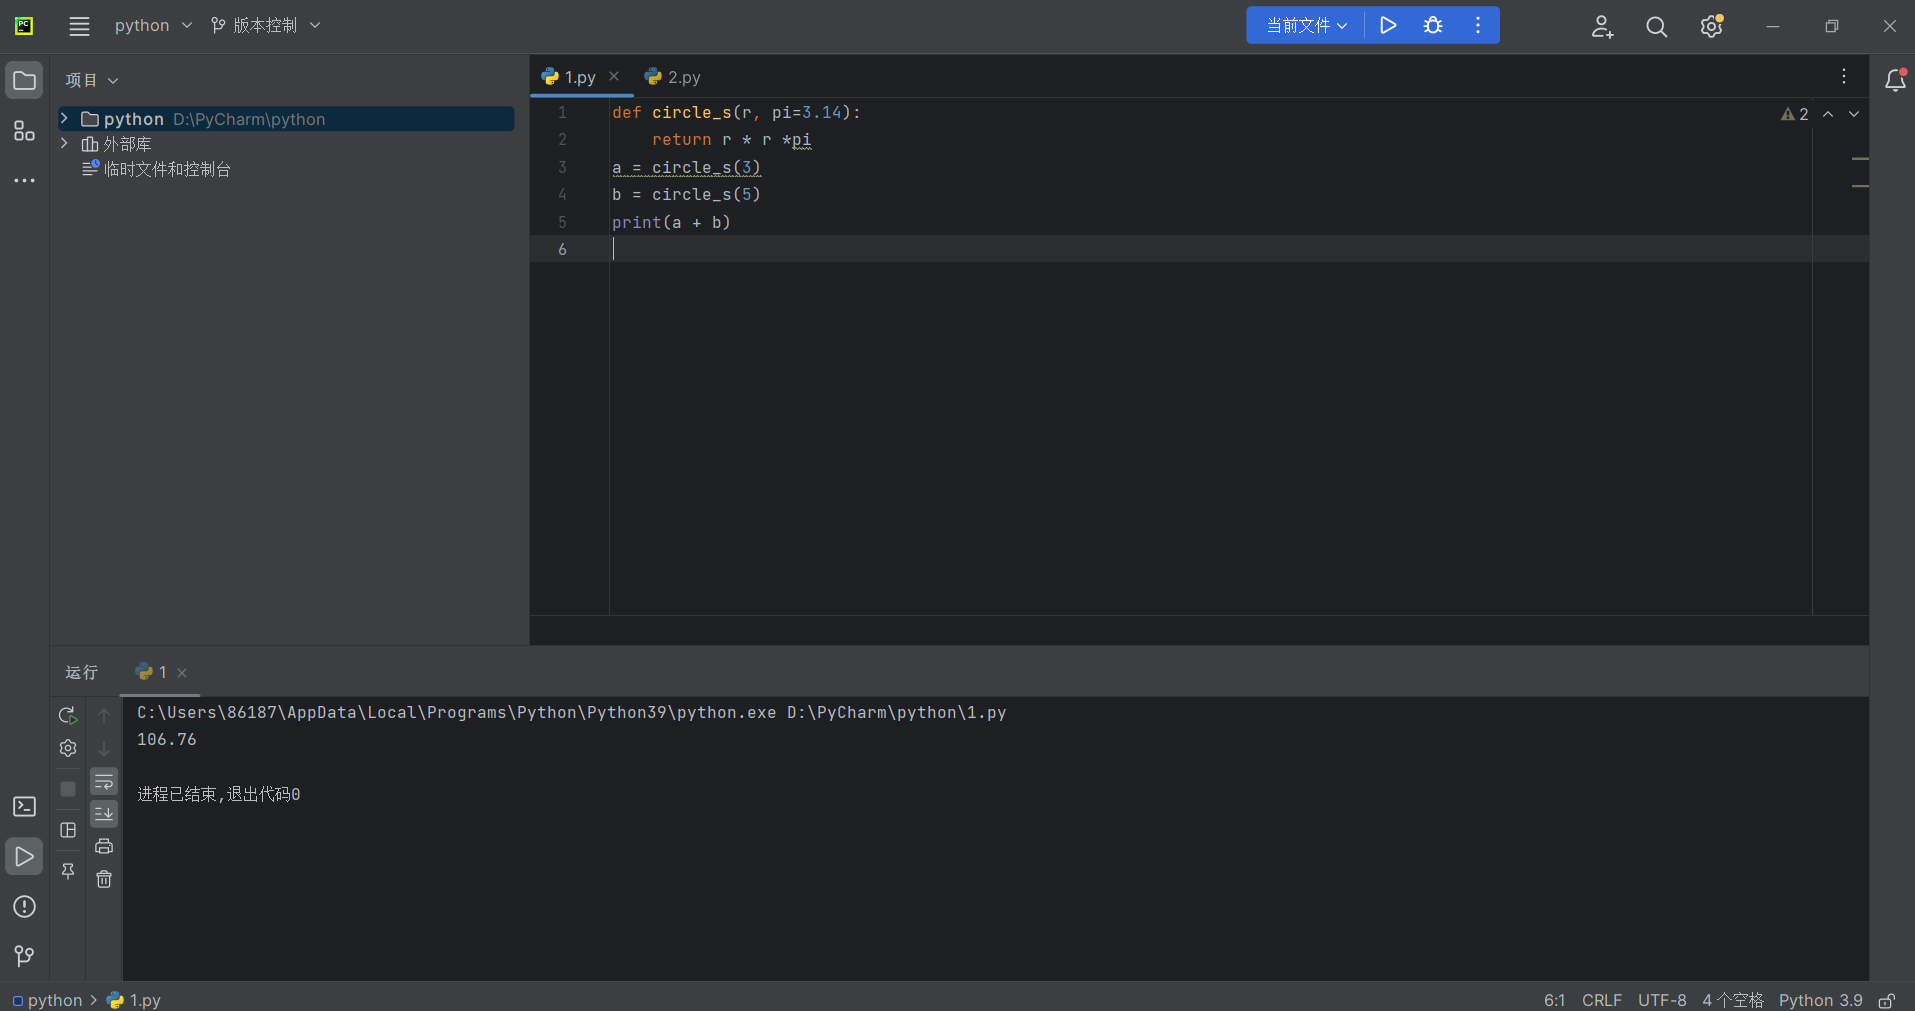Change UTF-8 file encoding

click(x=1662, y=1000)
